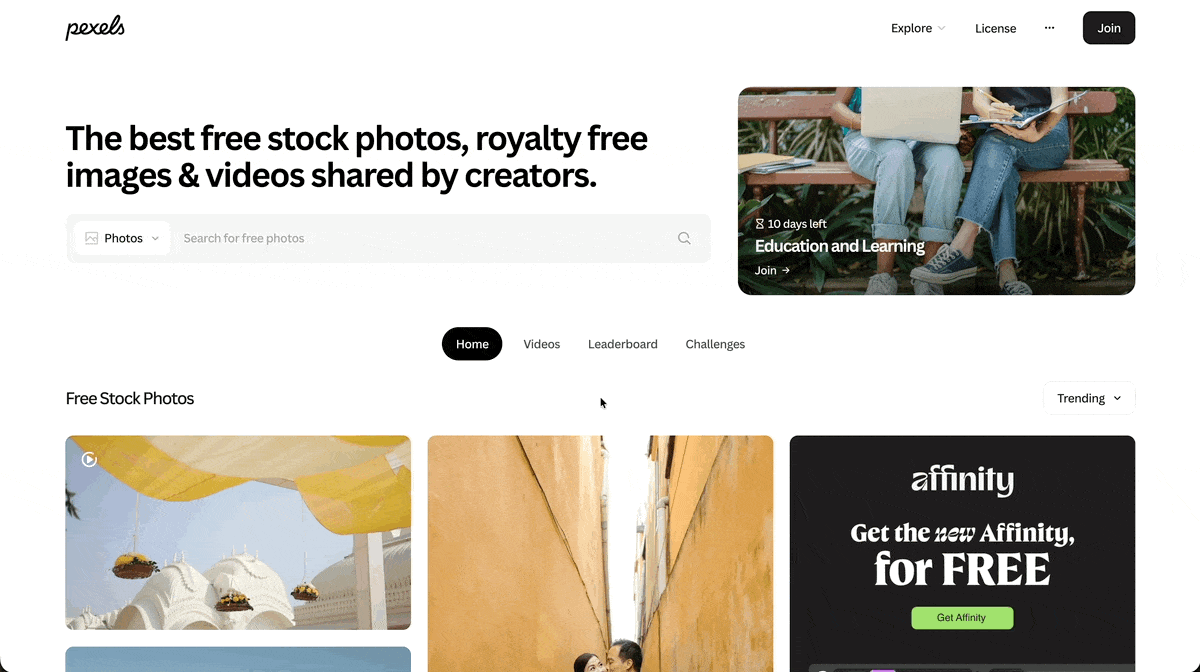Click the affinity logo in the ad

(x=962, y=480)
